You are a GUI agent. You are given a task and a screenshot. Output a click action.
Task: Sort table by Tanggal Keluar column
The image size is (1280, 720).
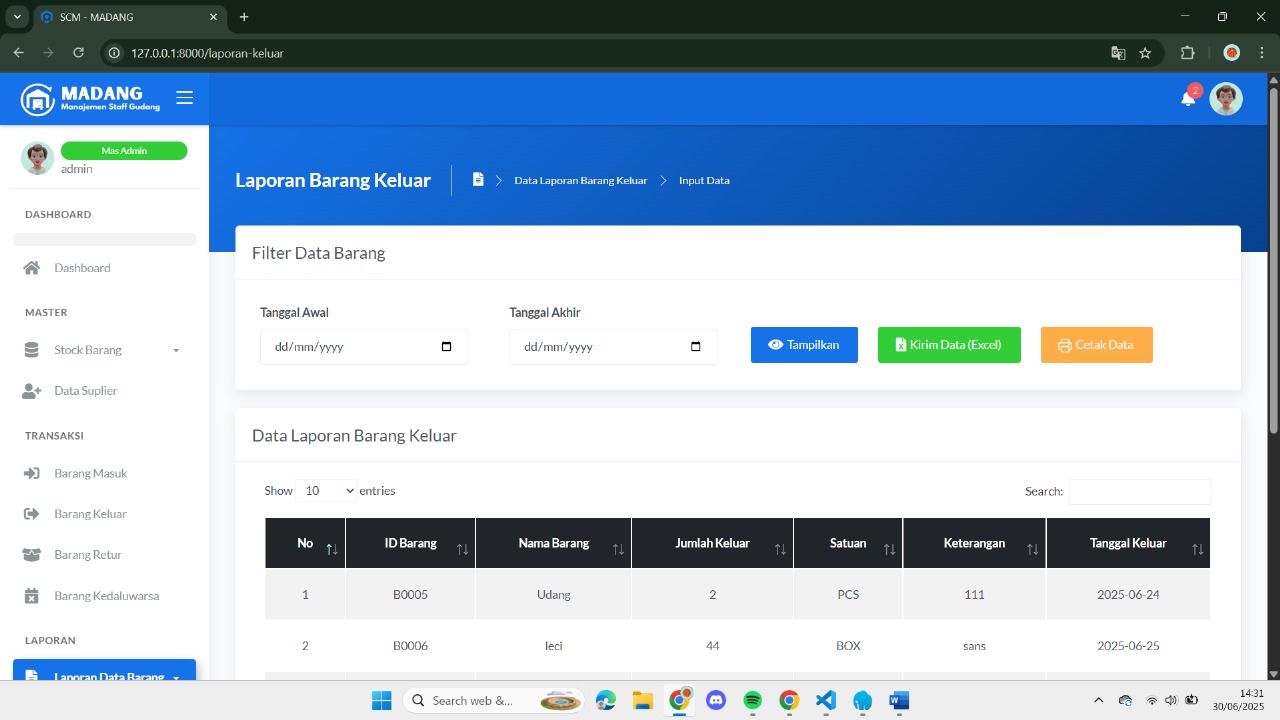(1128, 544)
